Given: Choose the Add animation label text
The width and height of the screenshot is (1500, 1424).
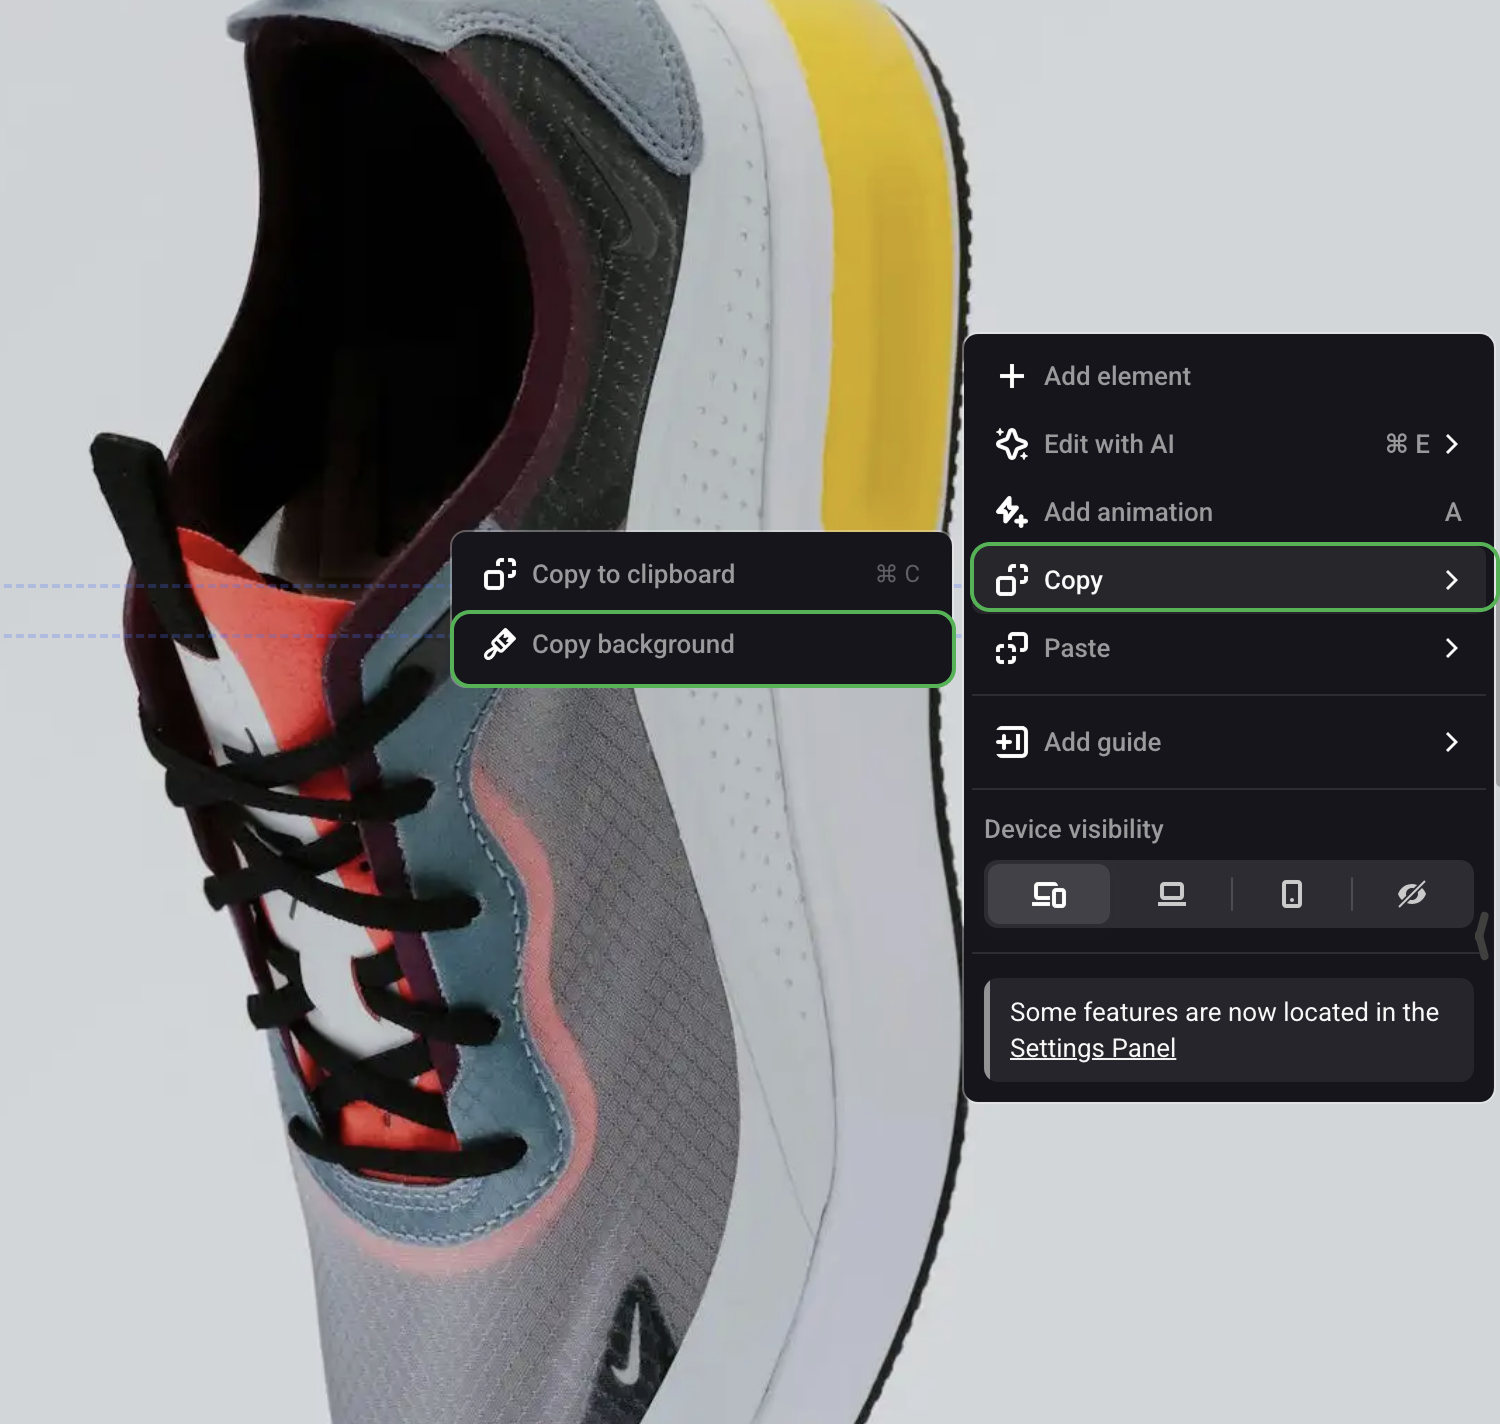Looking at the screenshot, I should (x=1127, y=512).
